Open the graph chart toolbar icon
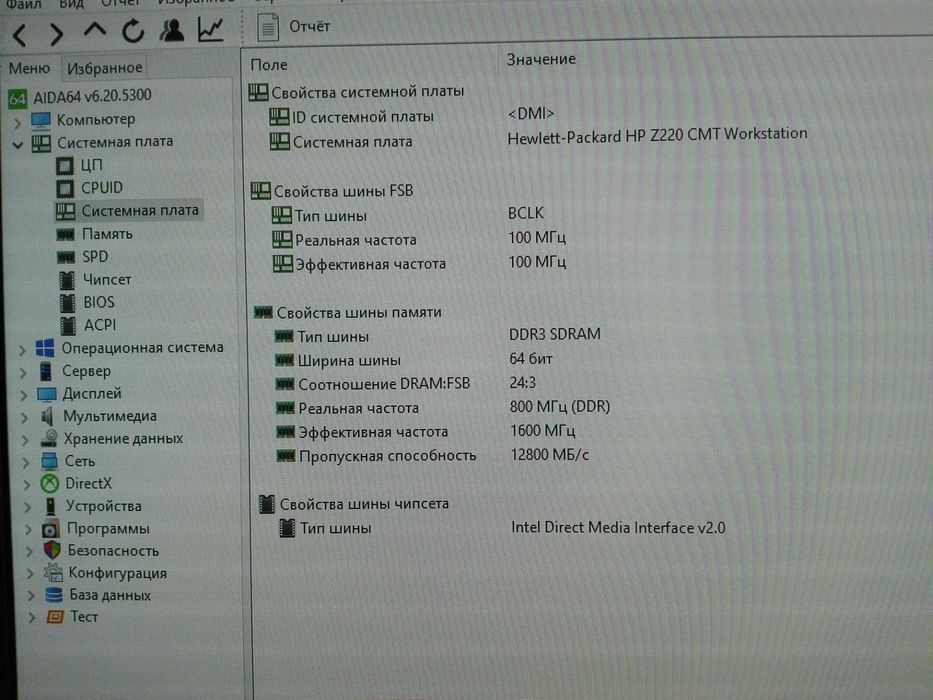Screen dimensions: 933x700 (211, 29)
